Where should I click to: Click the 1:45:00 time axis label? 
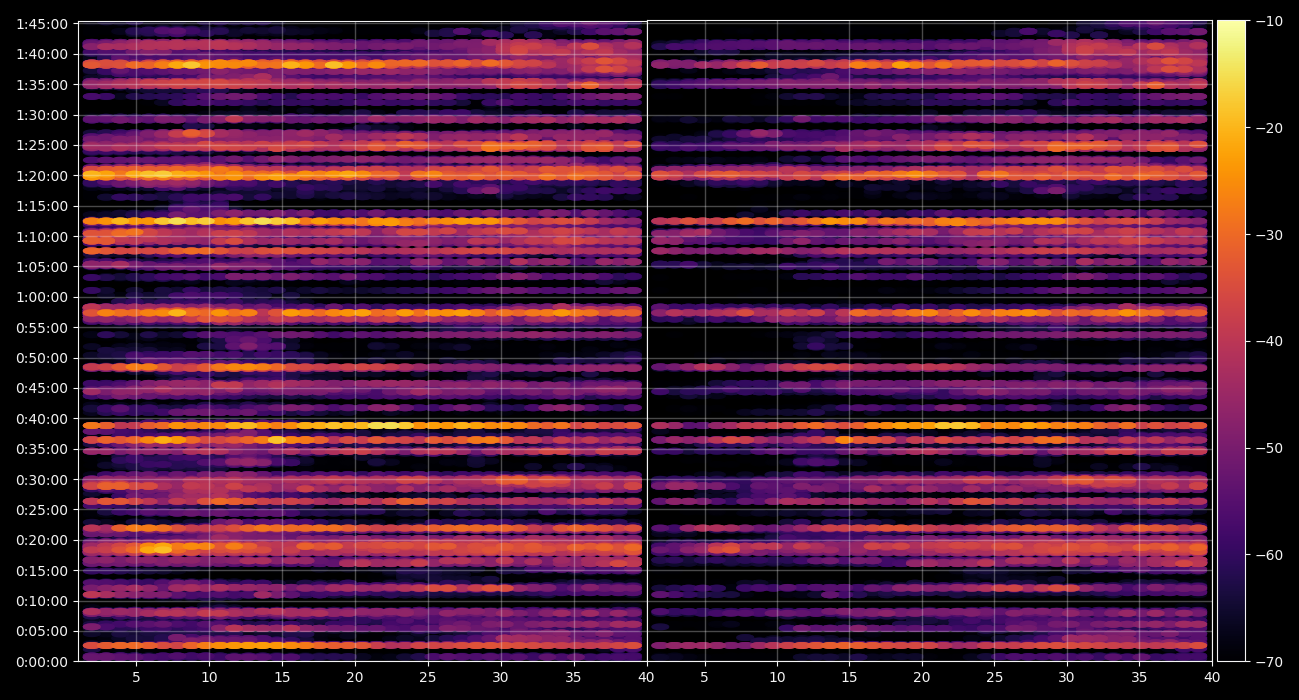click(42, 23)
